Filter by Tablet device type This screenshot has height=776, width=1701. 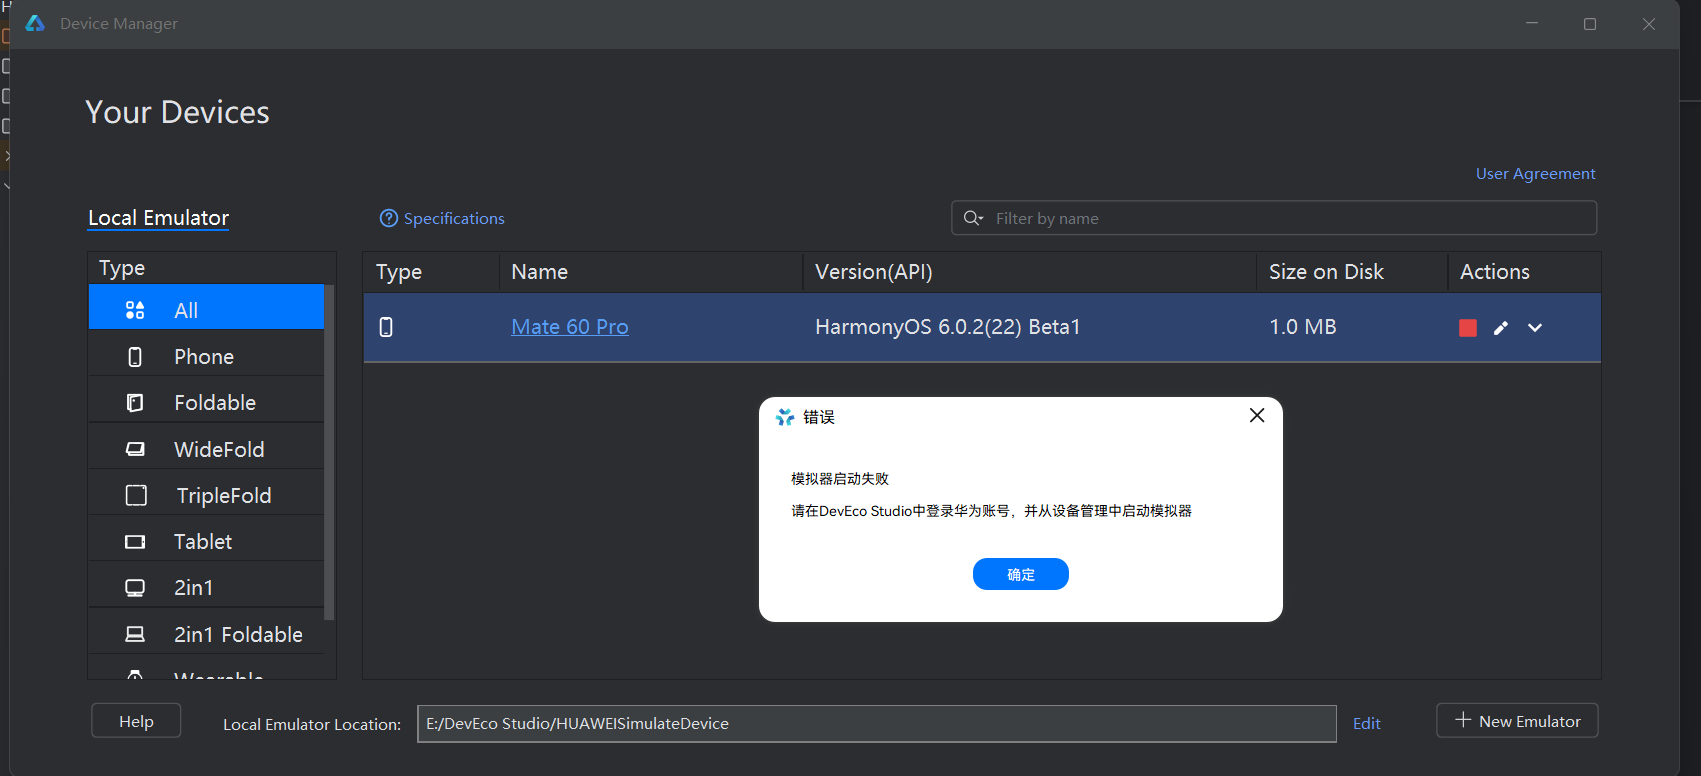click(203, 542)
